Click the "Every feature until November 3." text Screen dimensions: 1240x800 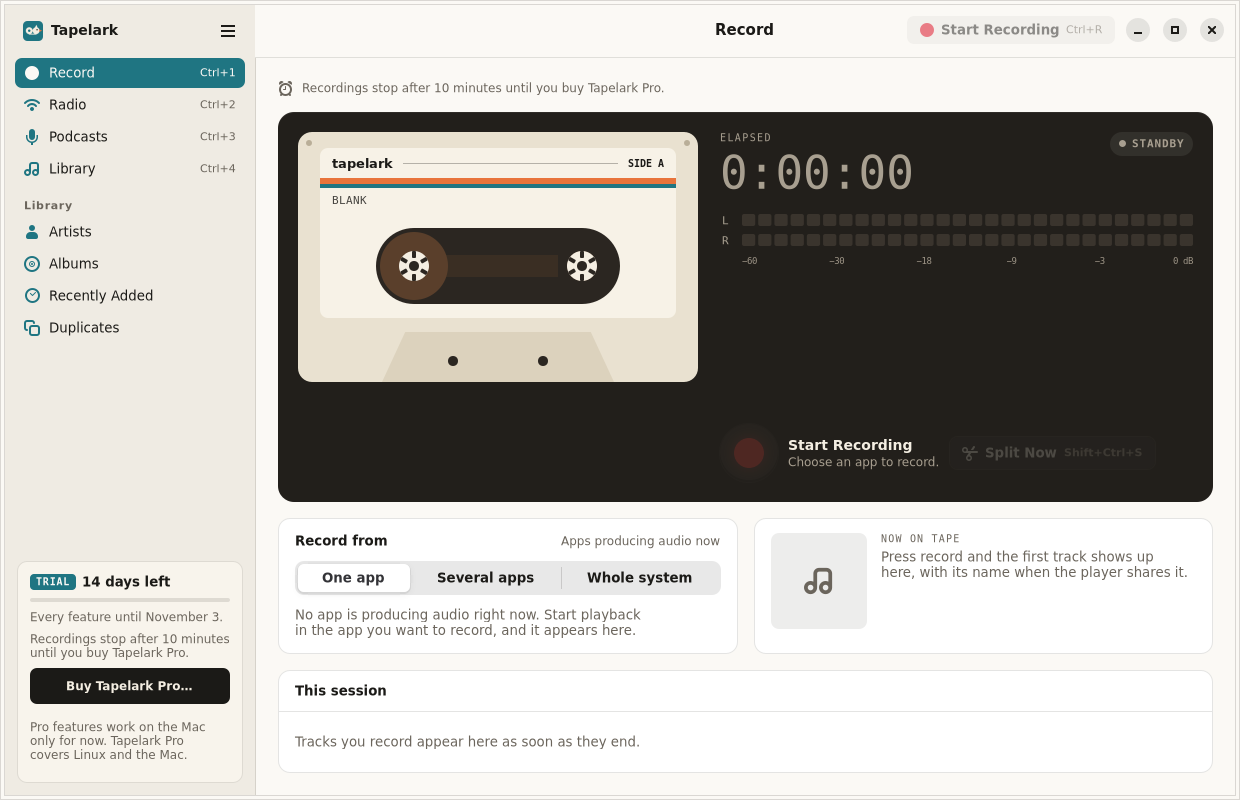126,617
